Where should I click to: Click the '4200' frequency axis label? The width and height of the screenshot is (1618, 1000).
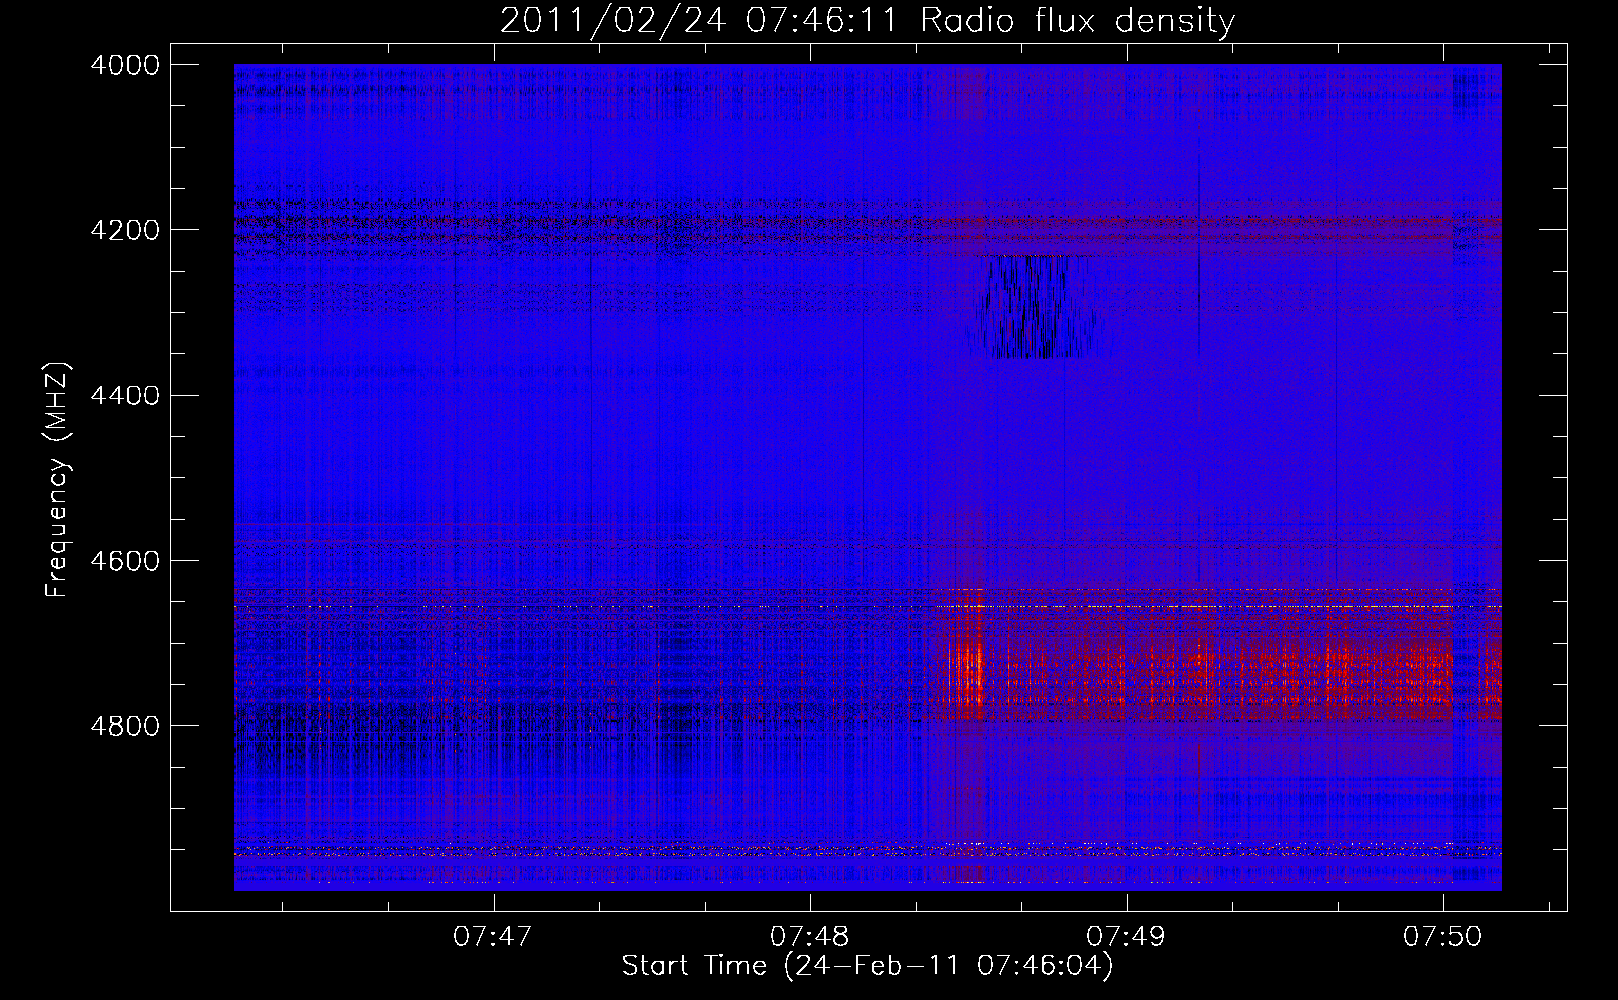point(125,230)
